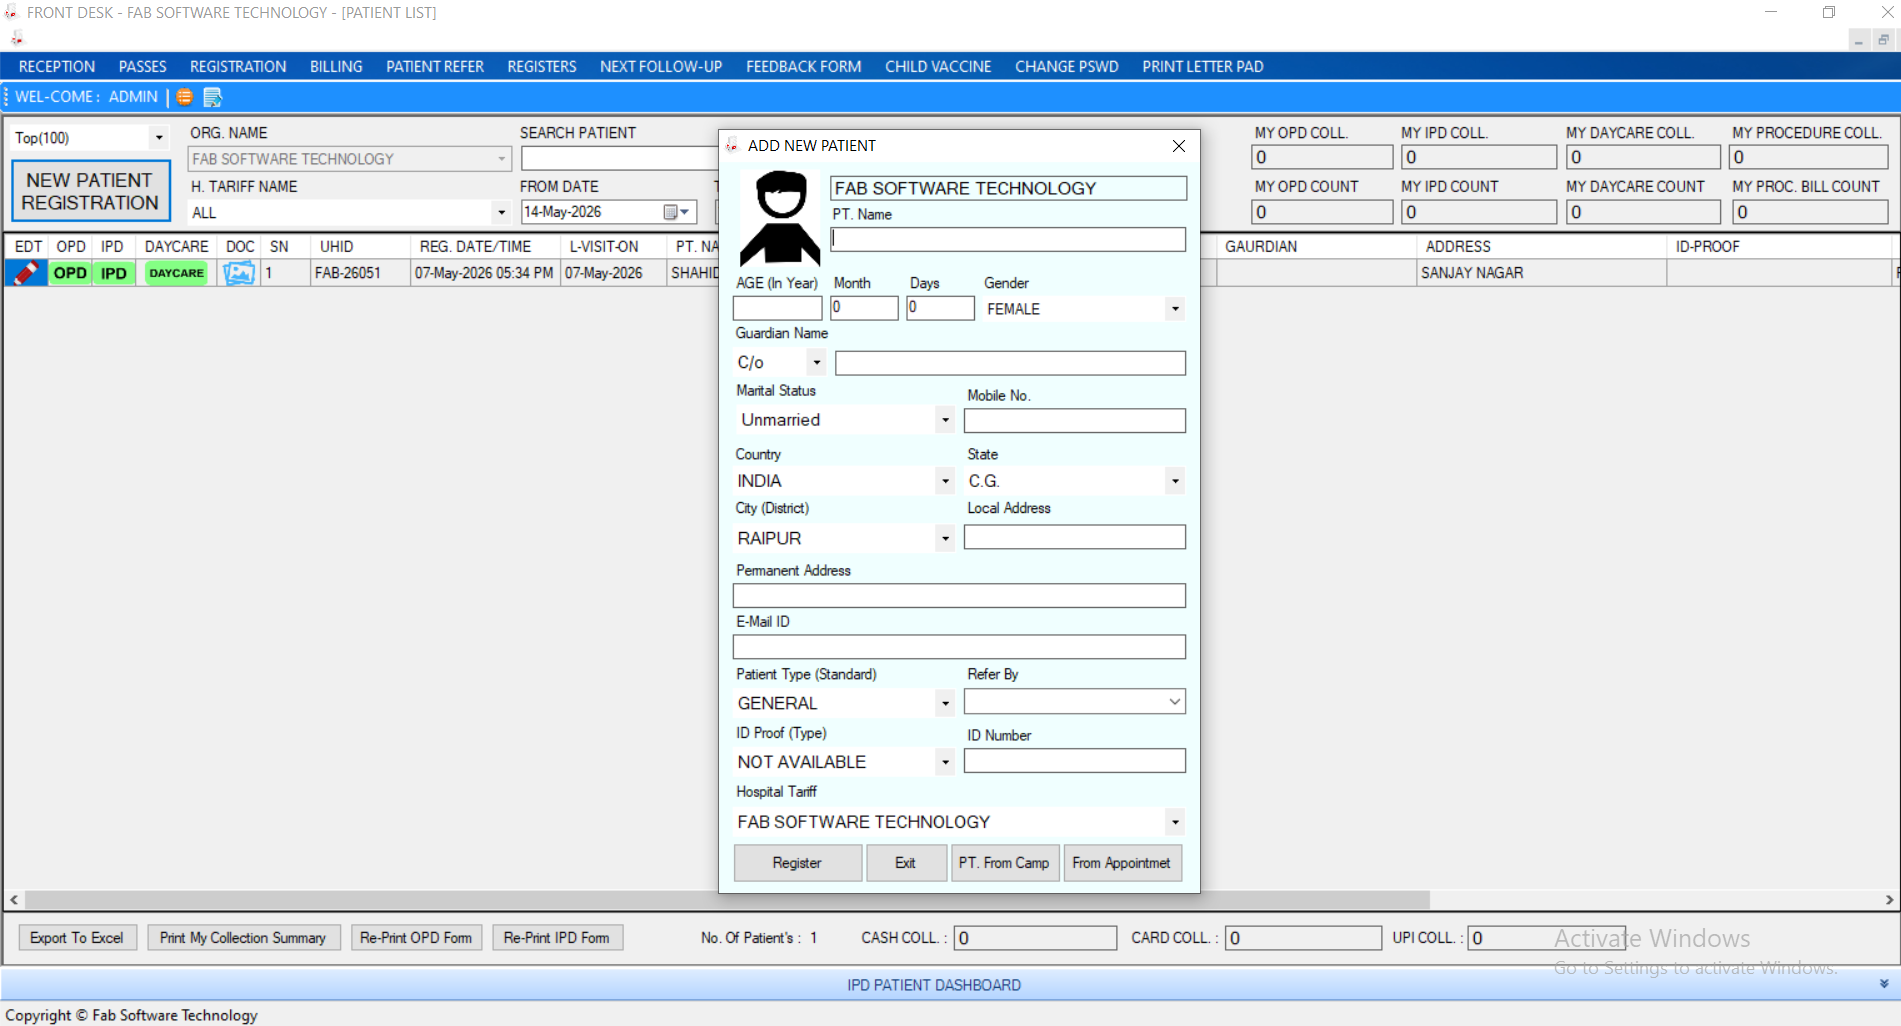The height and width of the screenshot is (1026, 1901).
Task: Open the RECEPTION menu
Action: (x=57, y=67)
